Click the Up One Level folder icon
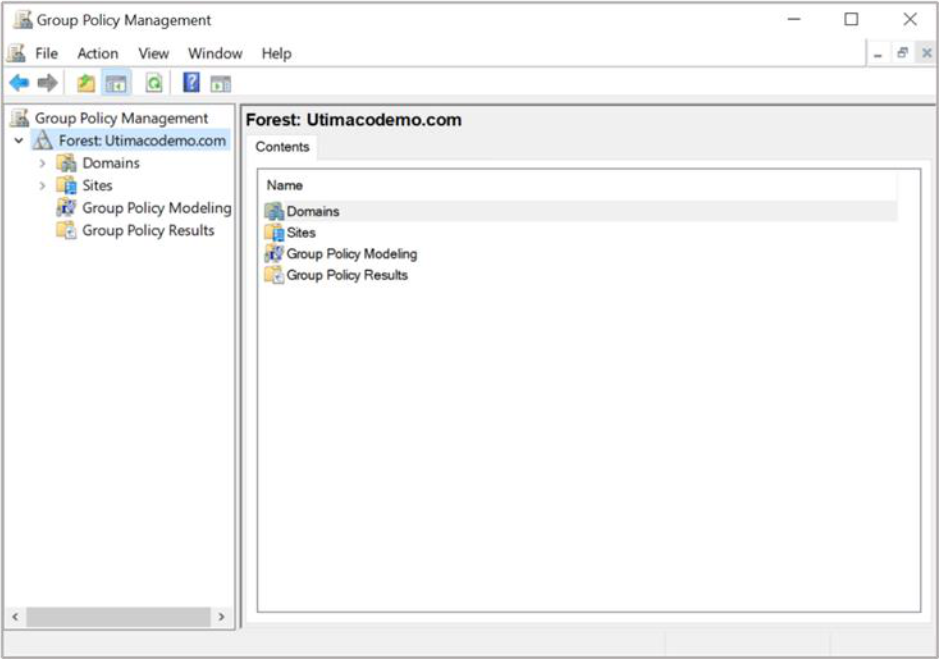This screenshot has width=939, height=659. [87, 83]
